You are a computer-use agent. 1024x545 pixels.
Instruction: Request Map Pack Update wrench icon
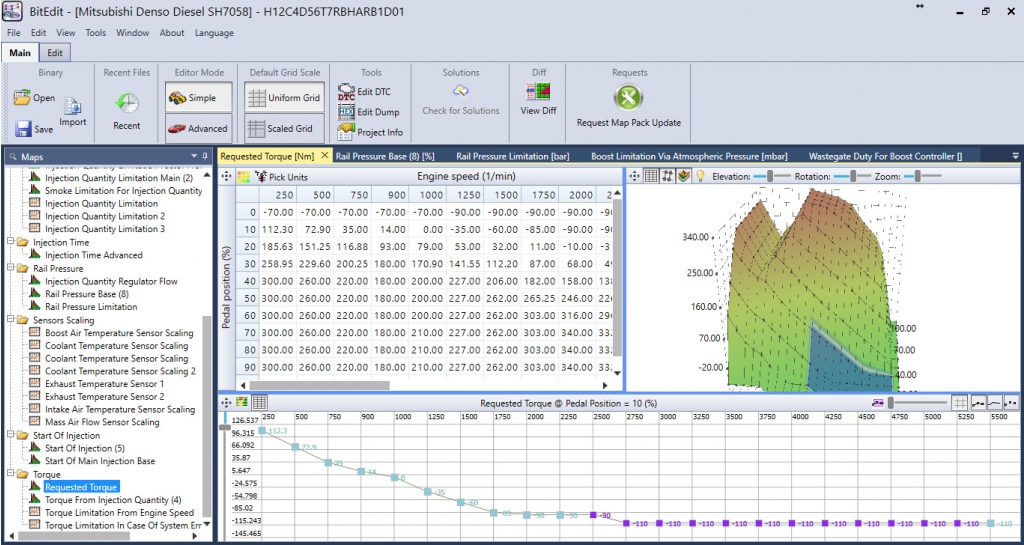point(628,98)
